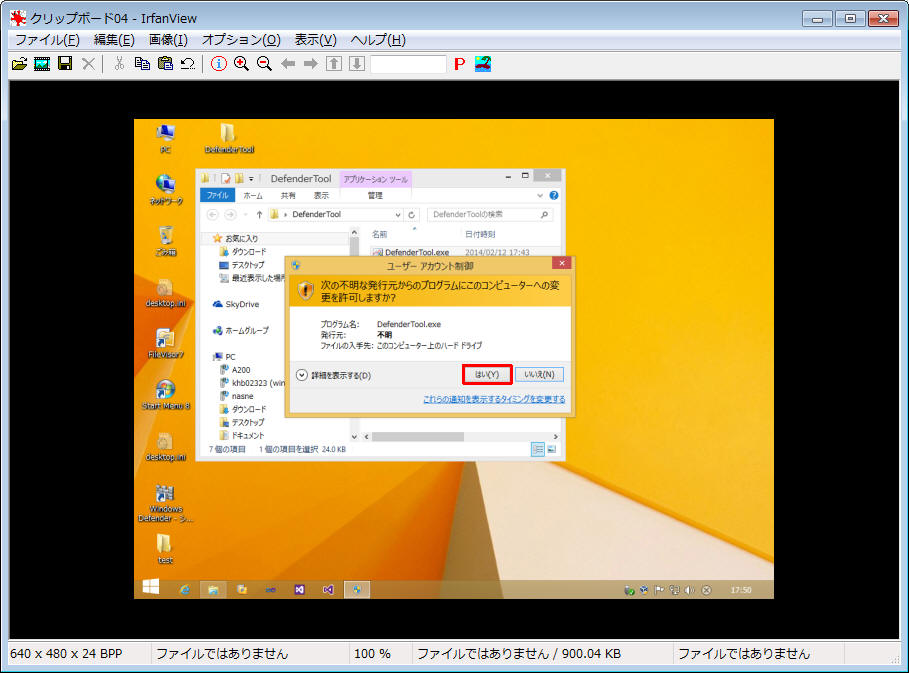This screenshot has width=909, height=673.
Task: Open the オプション(O) menu
Action: point(241,40)
